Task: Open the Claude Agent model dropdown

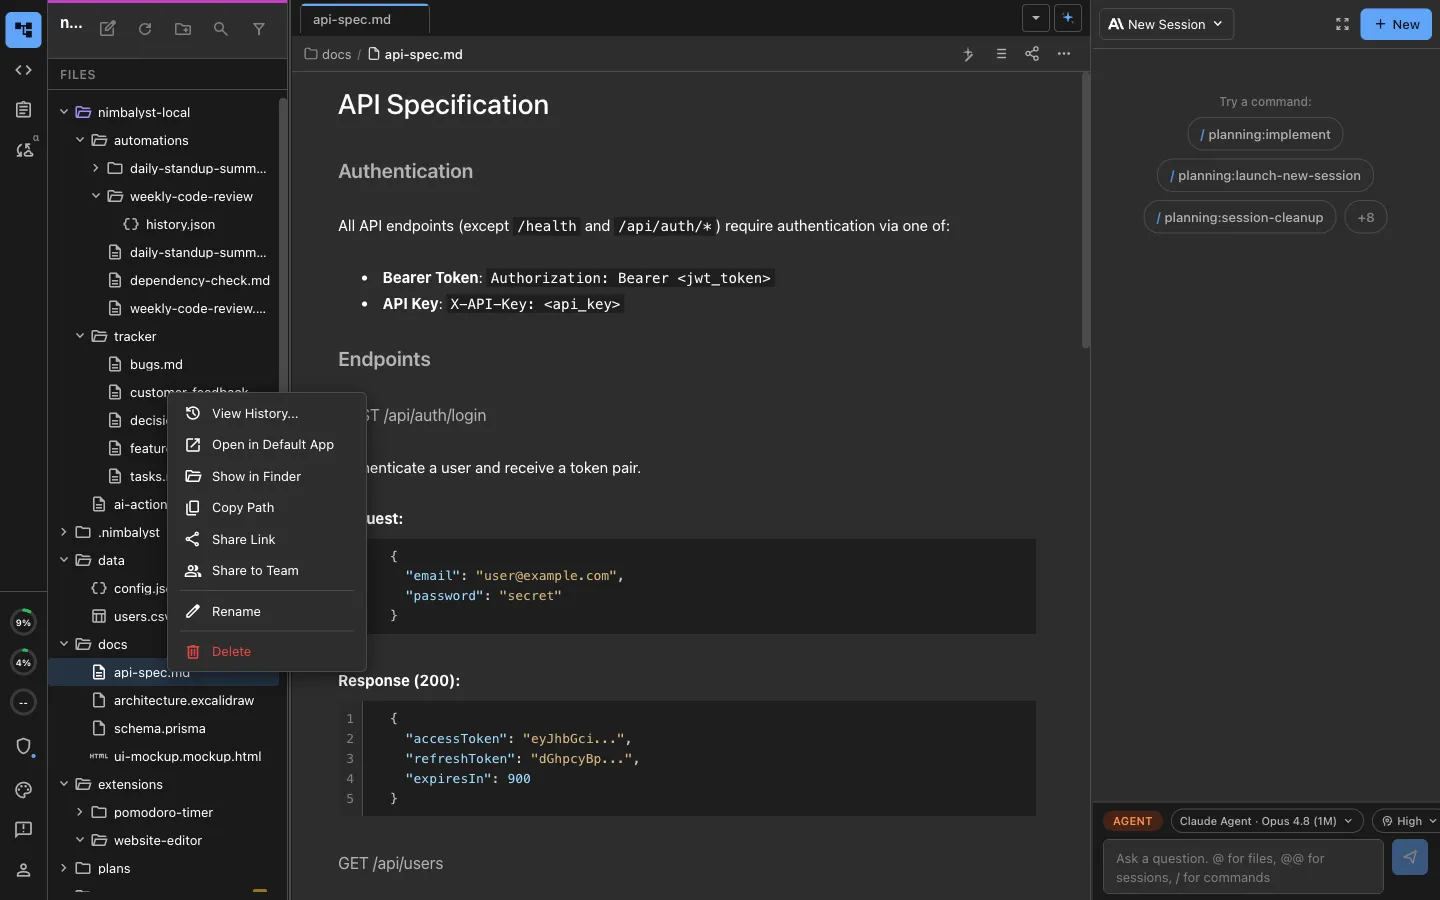Action: click(x=1267, y=821)
